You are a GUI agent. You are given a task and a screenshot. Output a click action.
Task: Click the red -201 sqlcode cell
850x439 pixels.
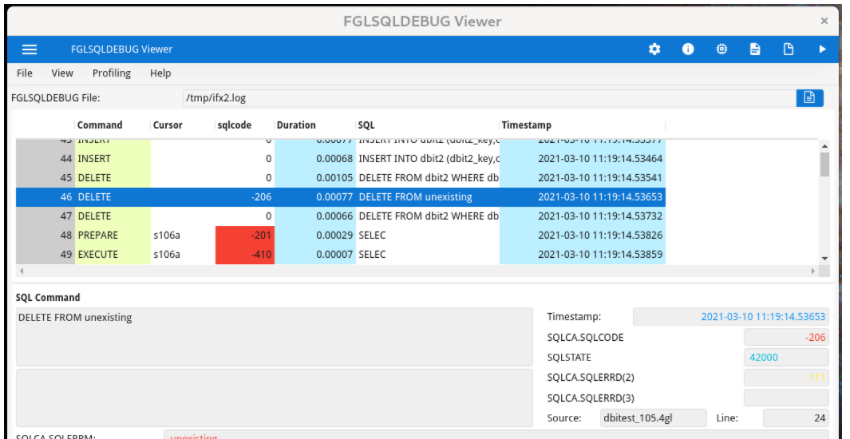(x=245, y=235)
